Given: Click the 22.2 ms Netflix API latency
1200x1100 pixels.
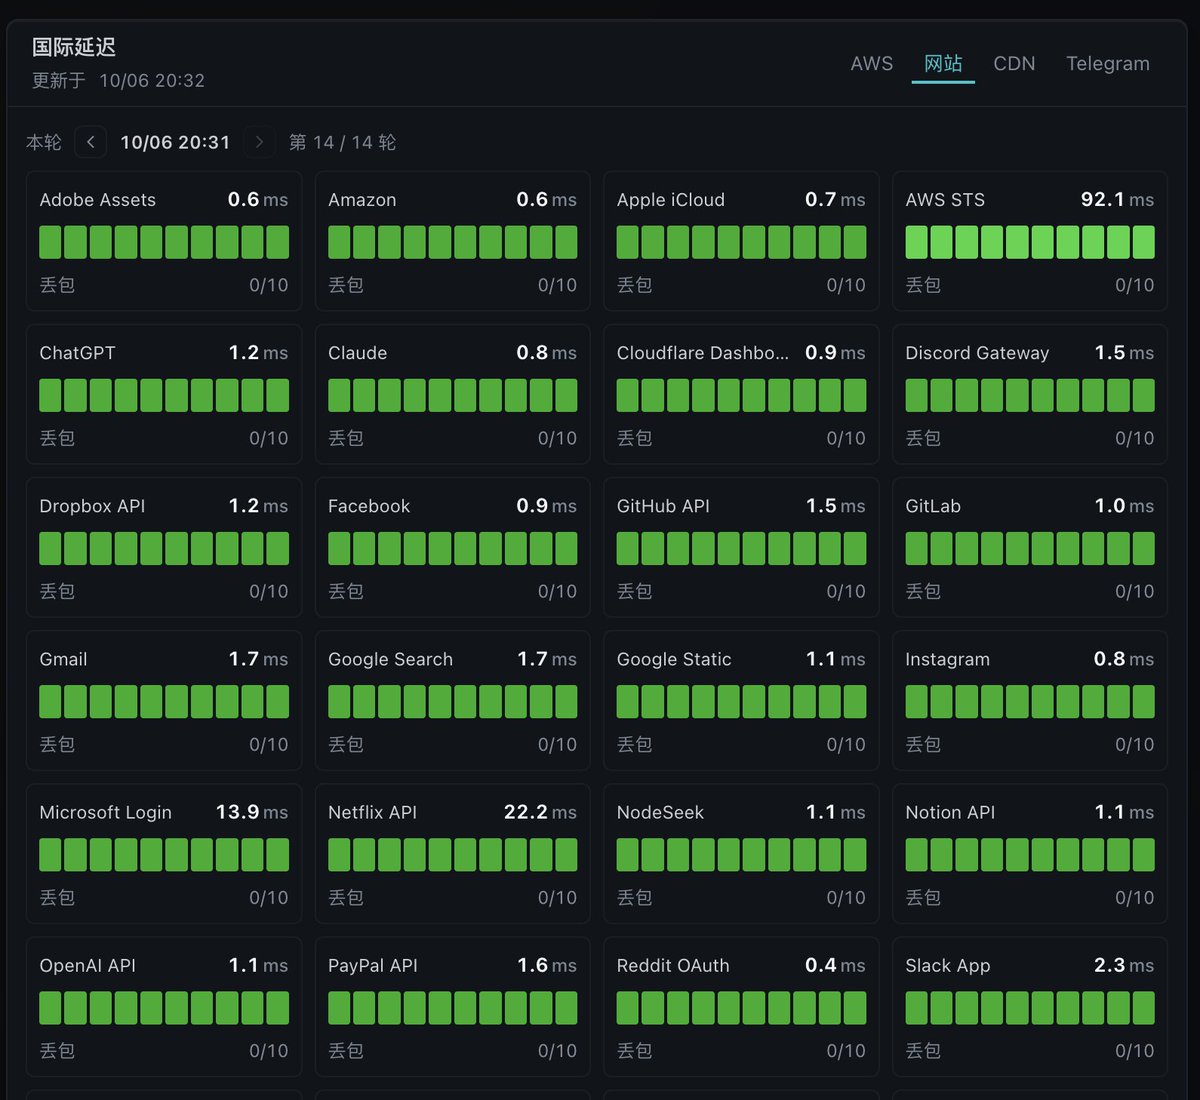Looking at the screenshot, I should (x=540, y=812).
